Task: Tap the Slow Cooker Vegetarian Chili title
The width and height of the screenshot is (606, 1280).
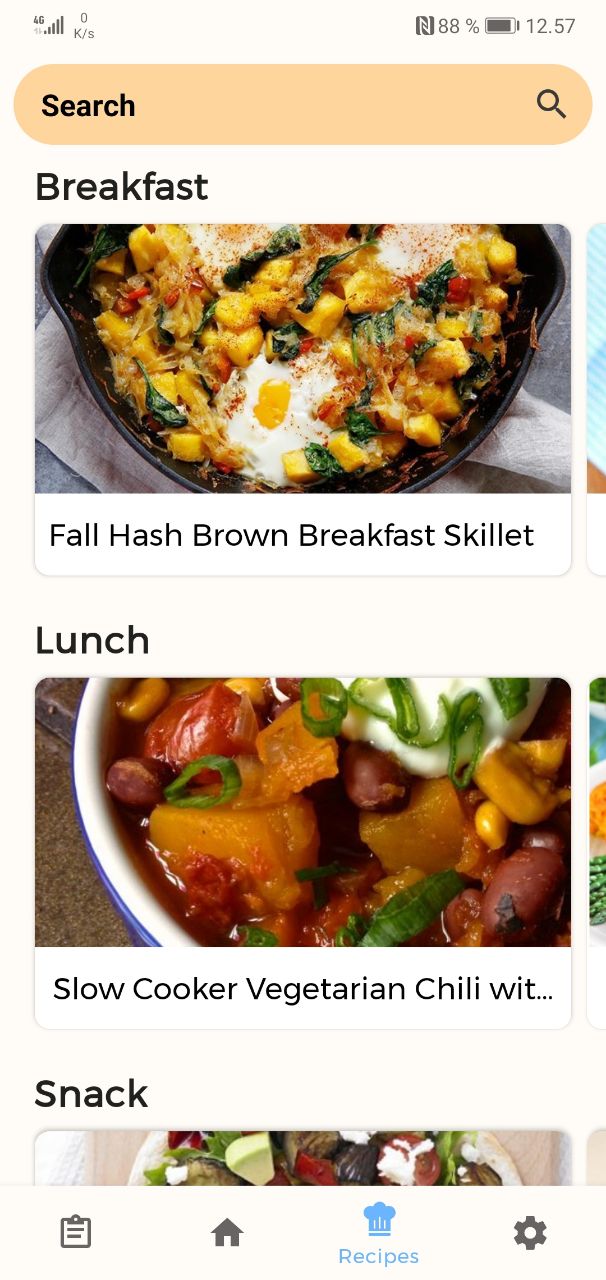Action: (303, 989)
